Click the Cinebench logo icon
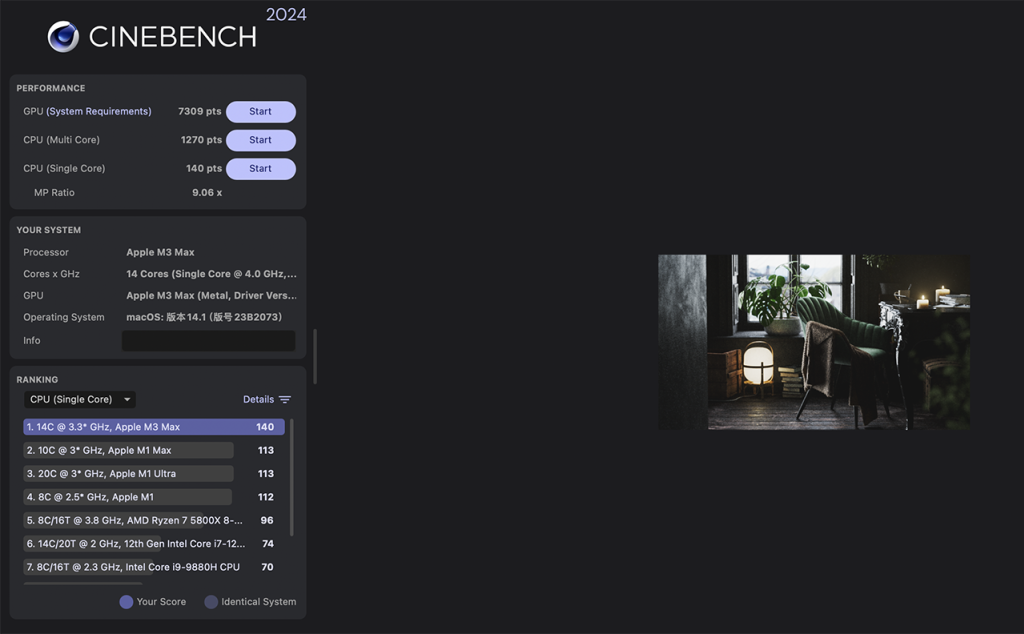The width and height of the screenshot is (1024, 634). (x=63, y=37)
